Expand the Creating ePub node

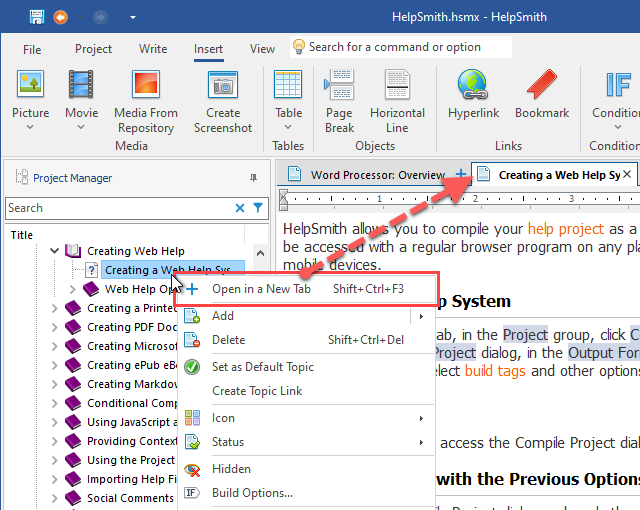coord(54,365)
